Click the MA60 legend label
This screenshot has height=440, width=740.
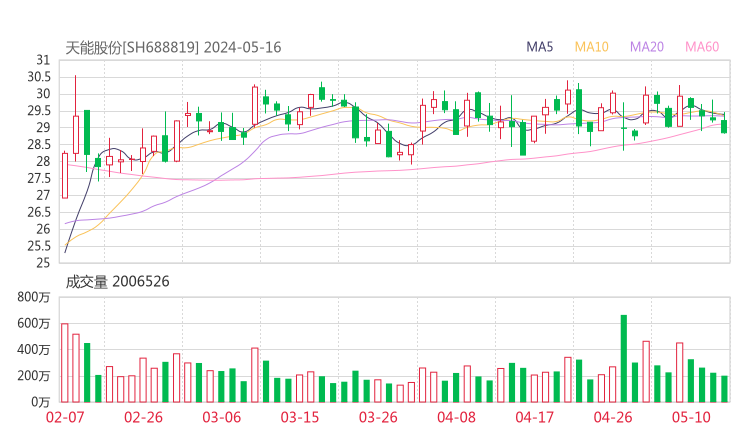tap(702, 47)
